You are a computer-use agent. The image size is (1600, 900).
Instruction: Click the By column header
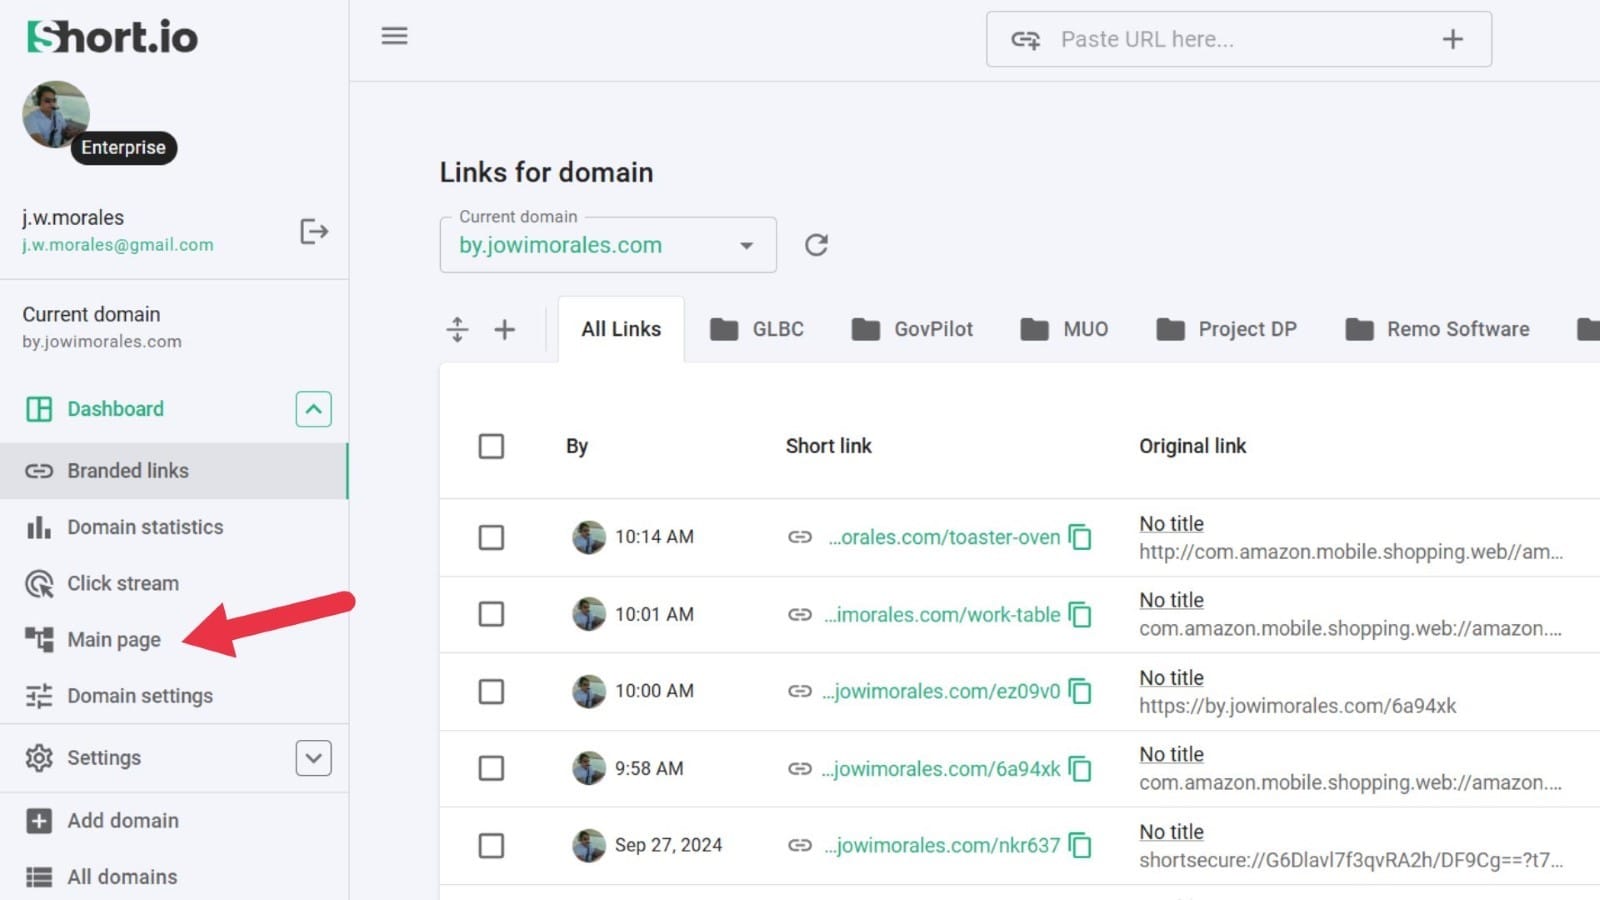577,446
